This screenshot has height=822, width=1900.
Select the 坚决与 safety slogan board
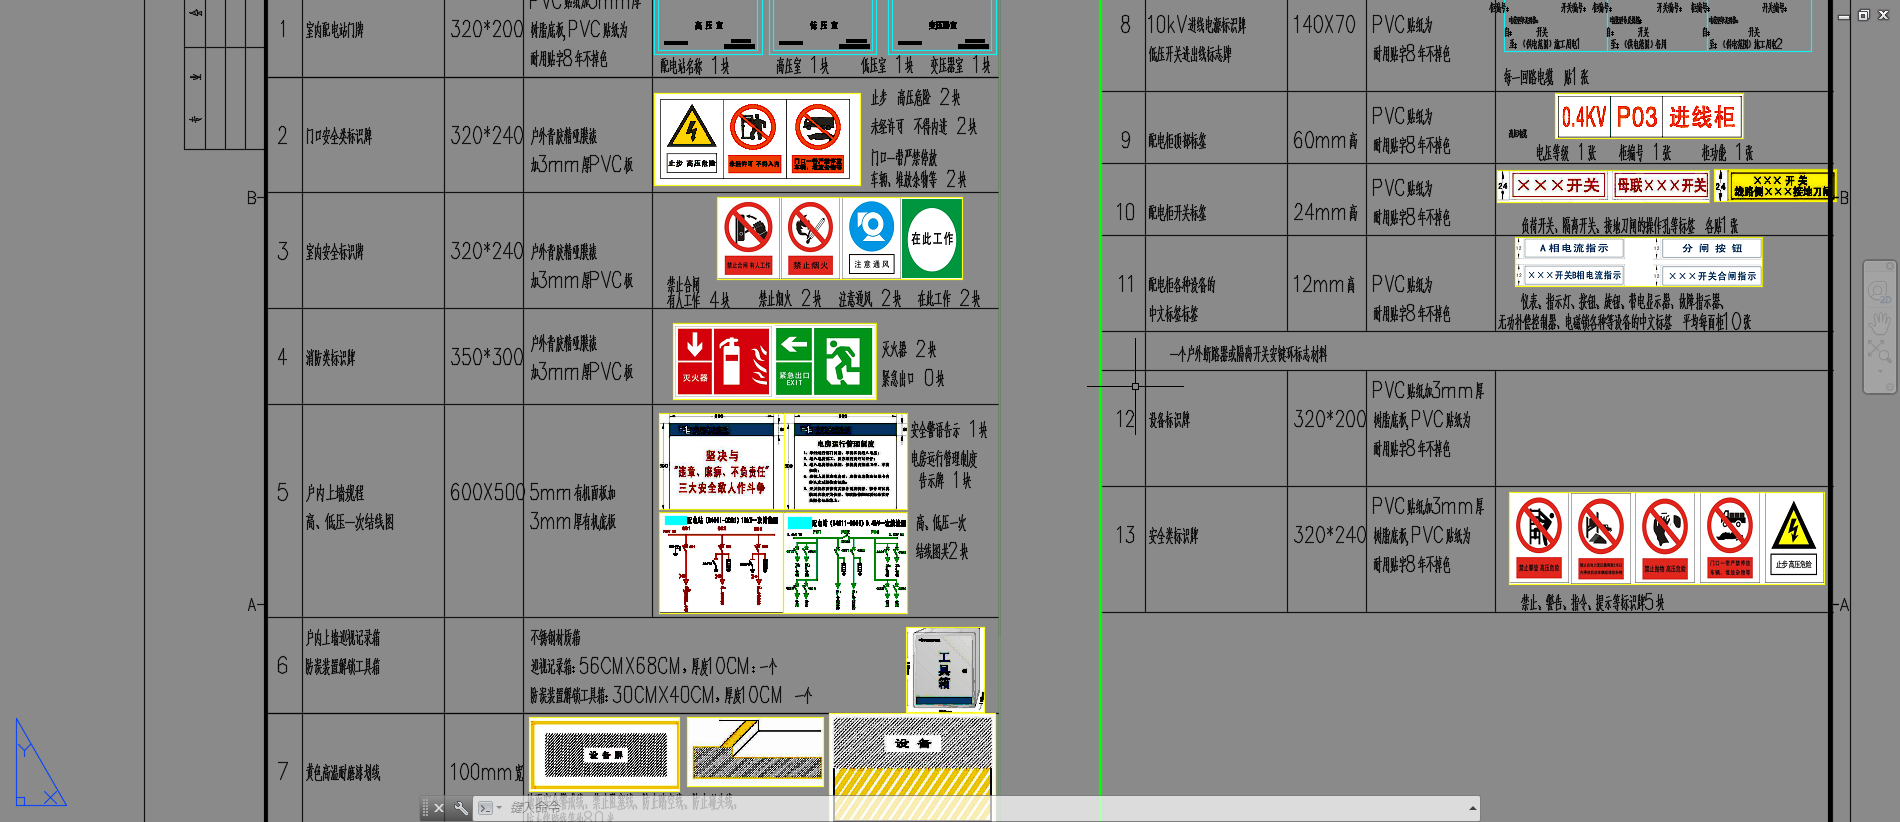click(721, 462)
